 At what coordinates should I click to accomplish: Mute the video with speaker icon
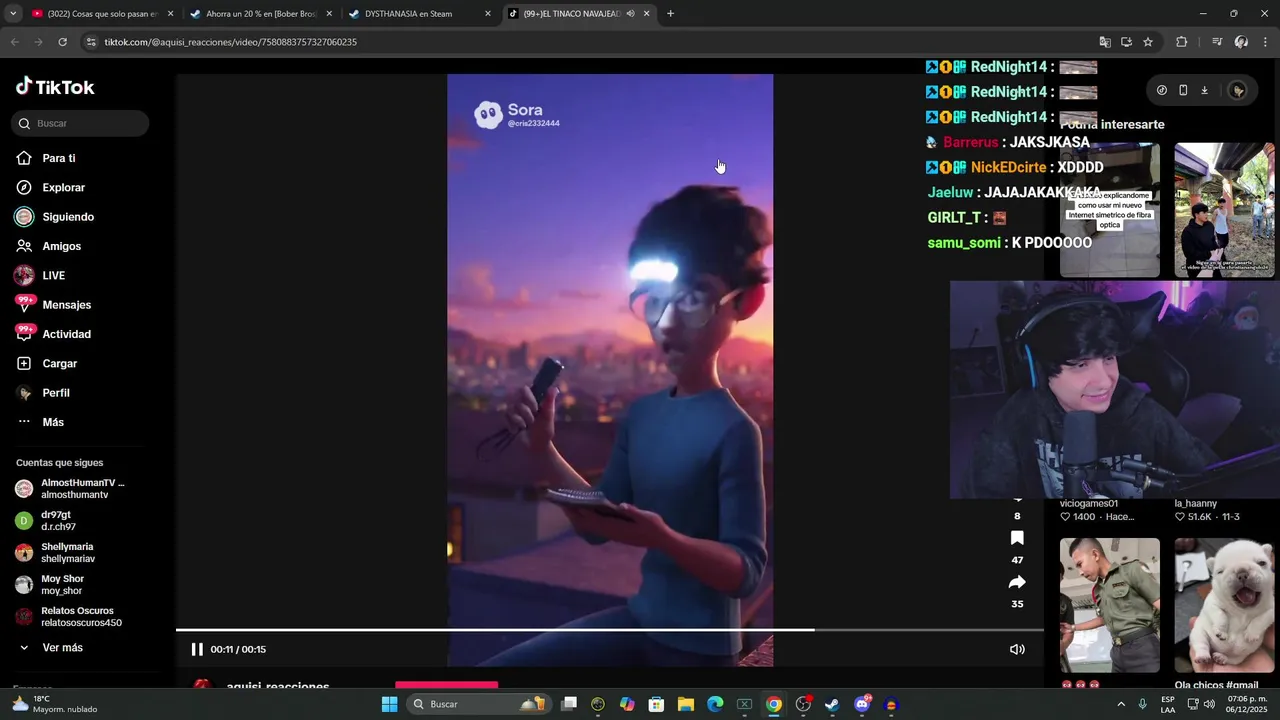tap(1017, 649)
